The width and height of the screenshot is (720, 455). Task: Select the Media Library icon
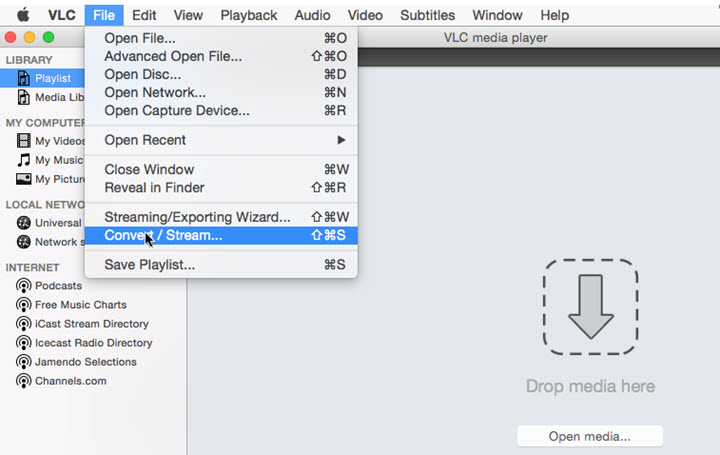click(24, 97)
